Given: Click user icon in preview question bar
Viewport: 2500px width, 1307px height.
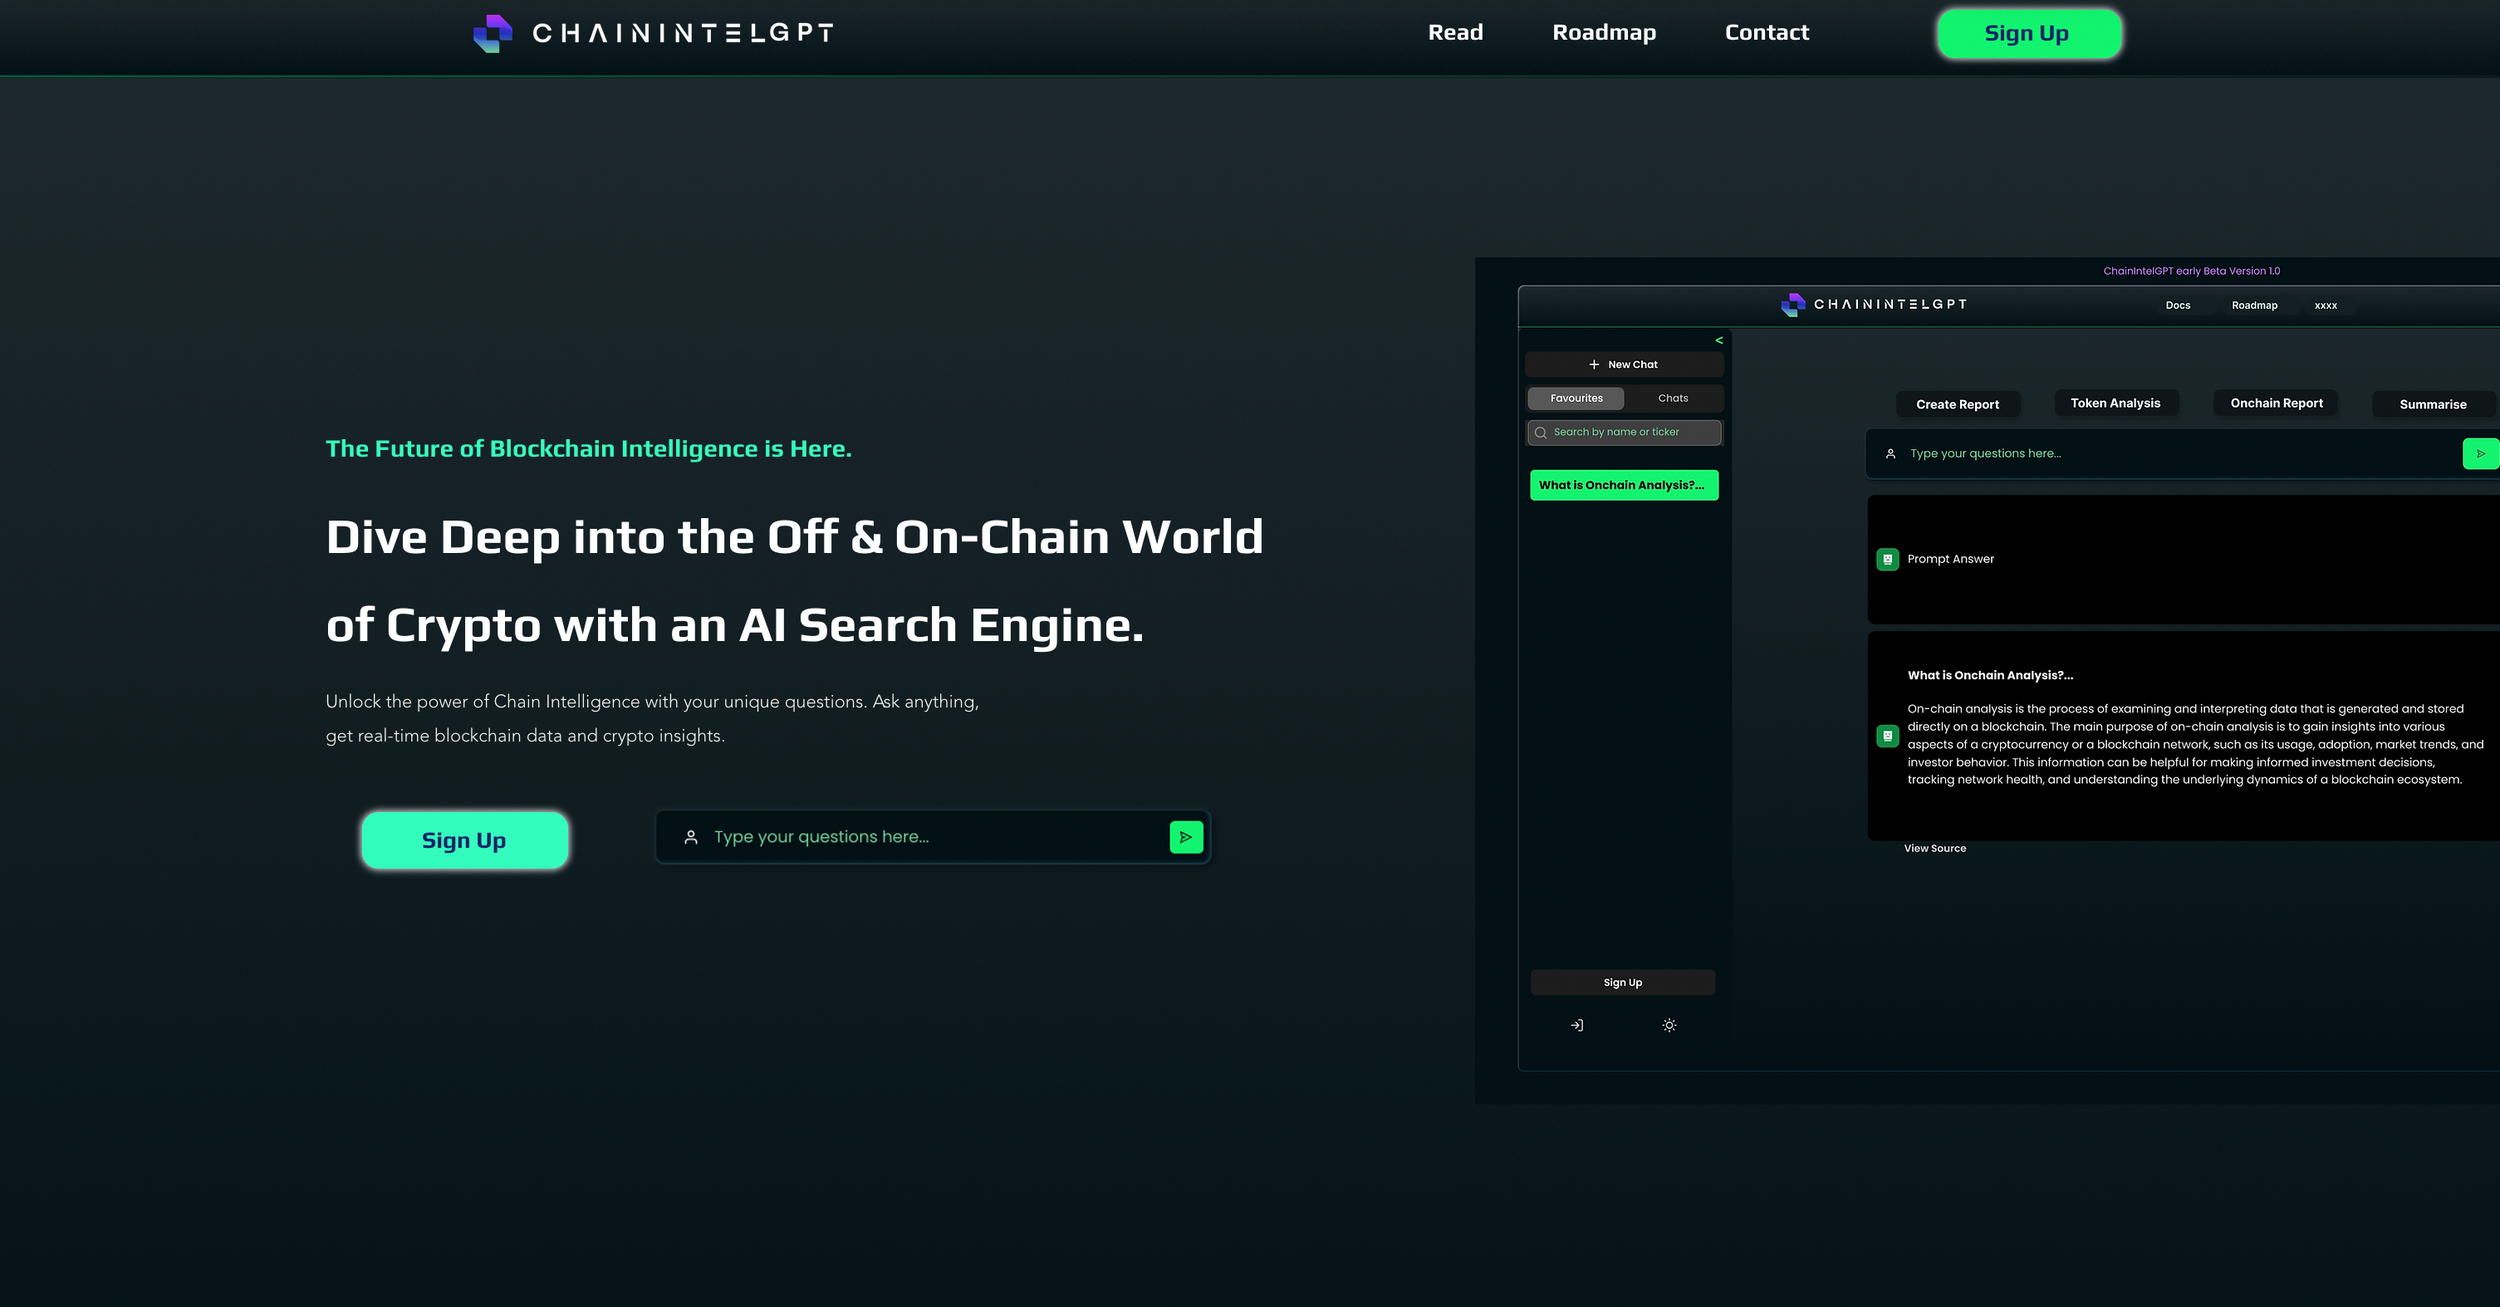Looking at the screenshot, I should pyautogui.click(x=1890, y=454).
